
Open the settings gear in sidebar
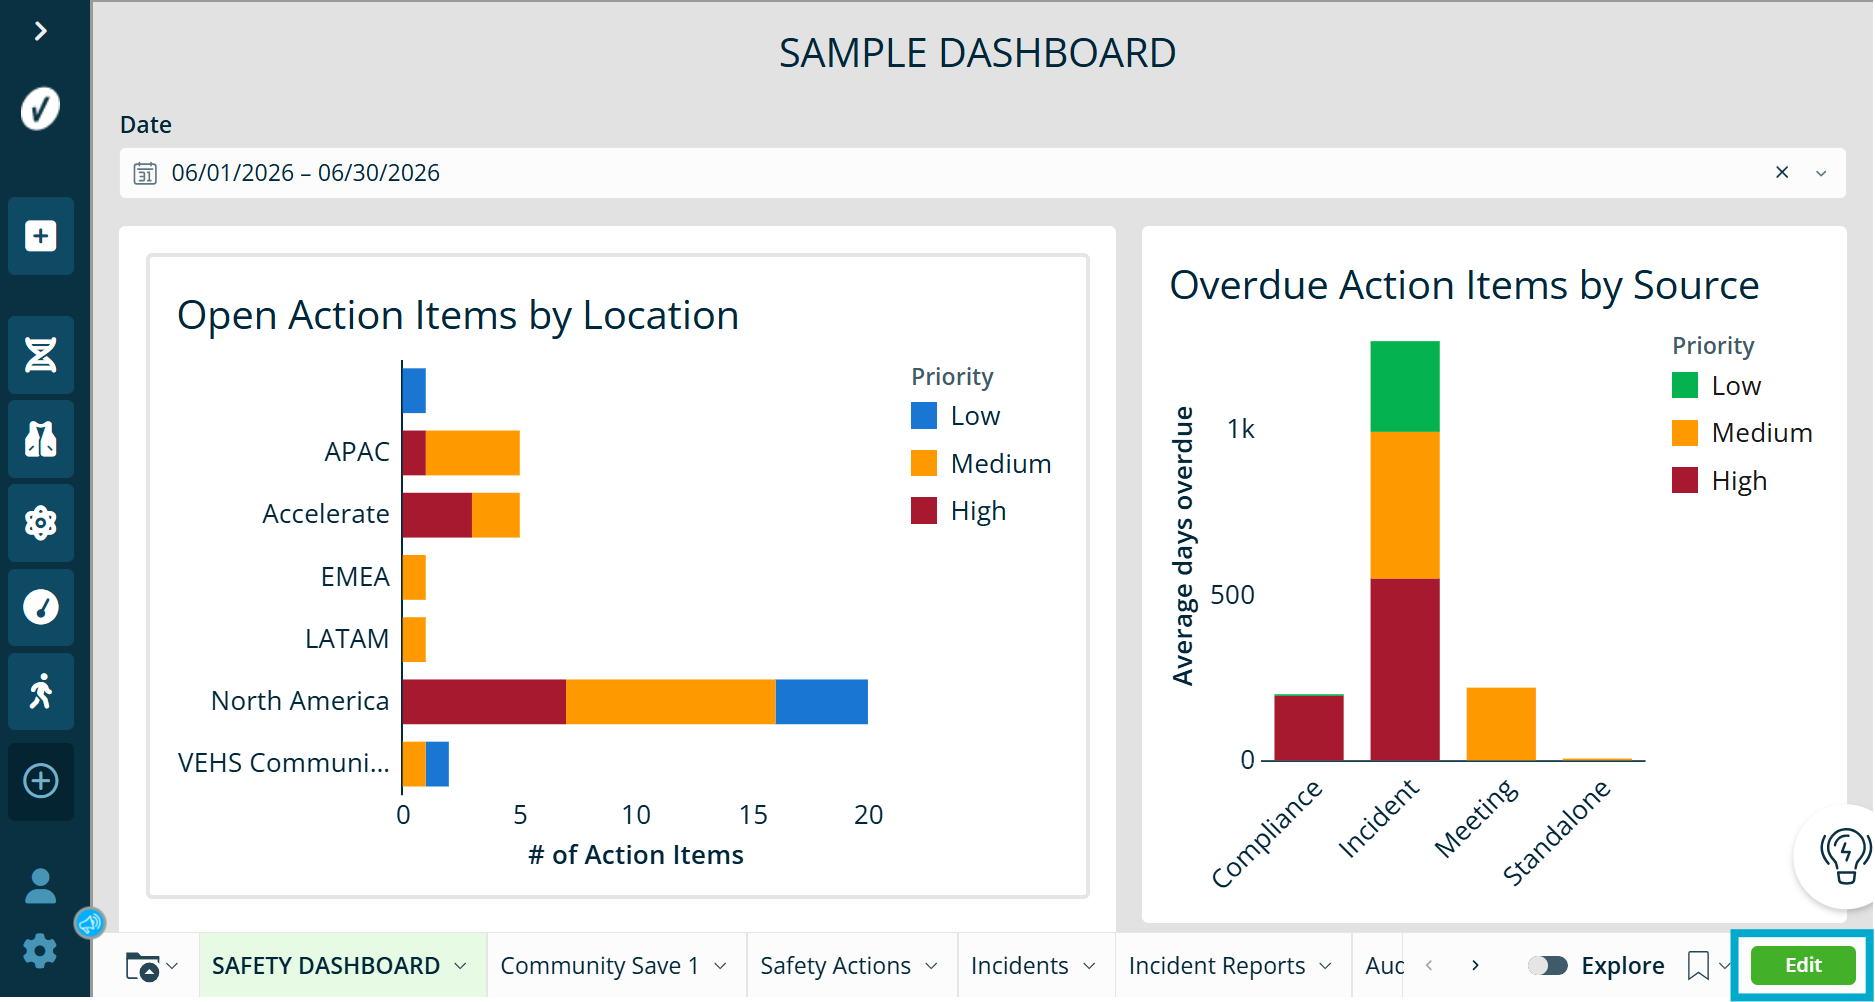click(x=40, y=951)
